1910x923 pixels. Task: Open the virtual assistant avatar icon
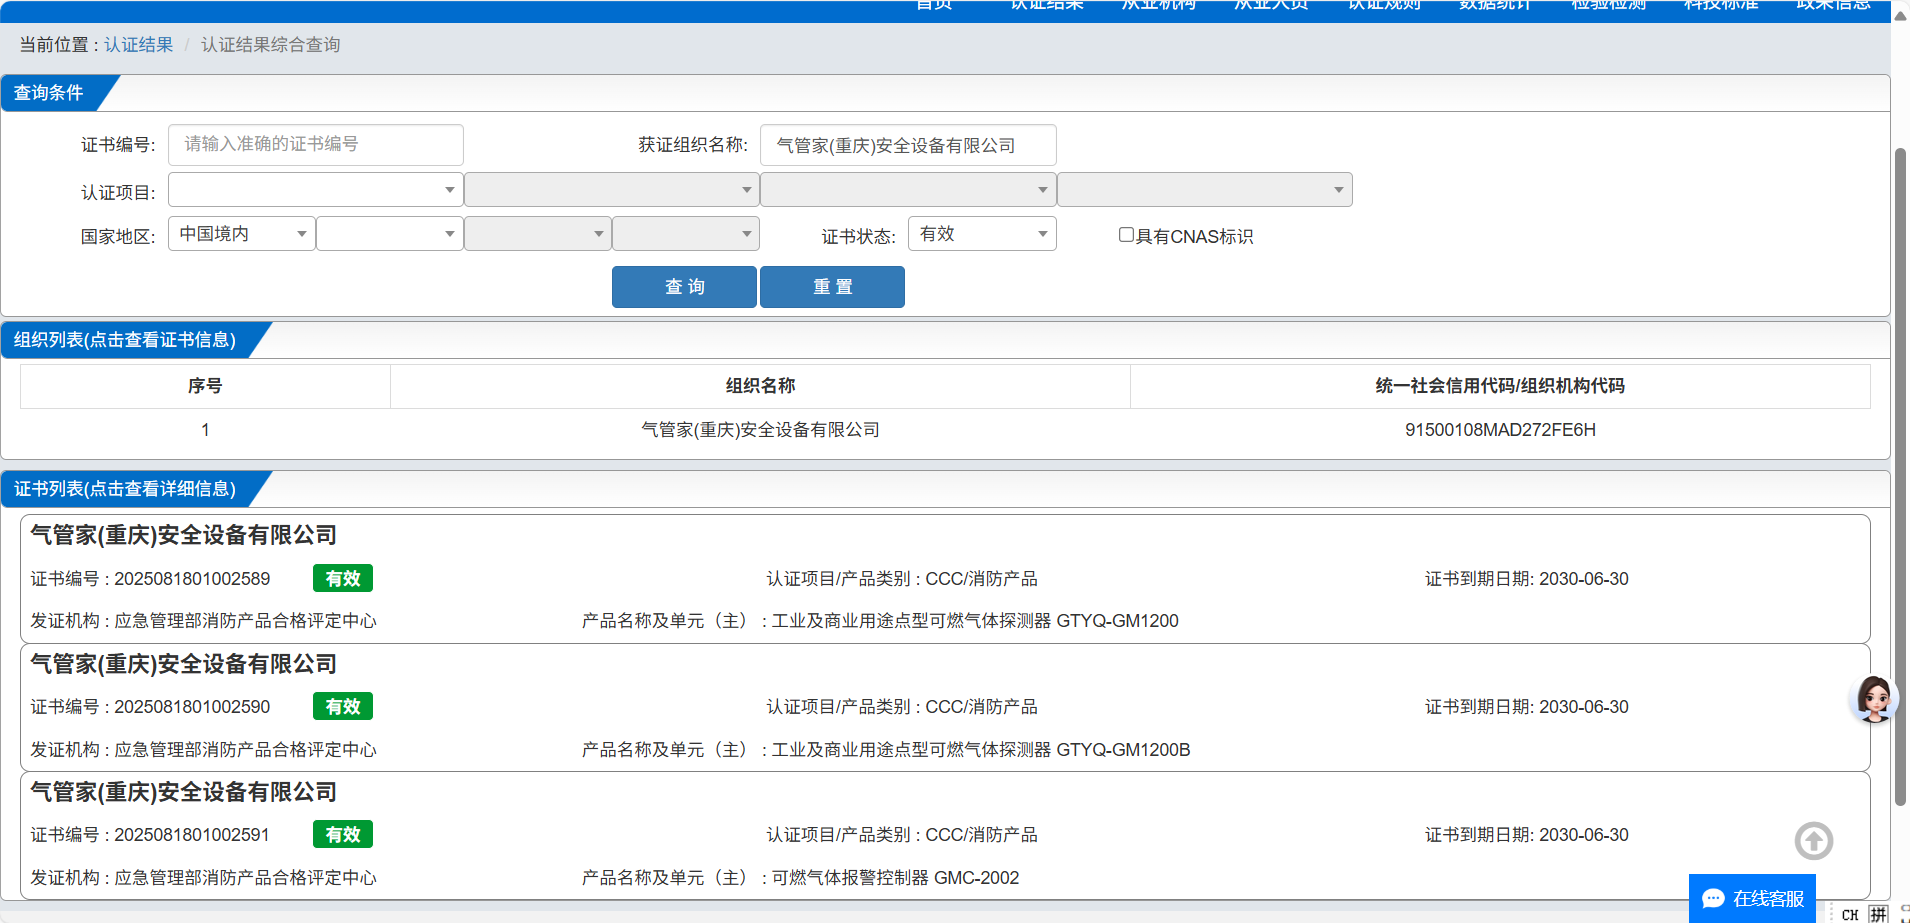[1873, 699]
